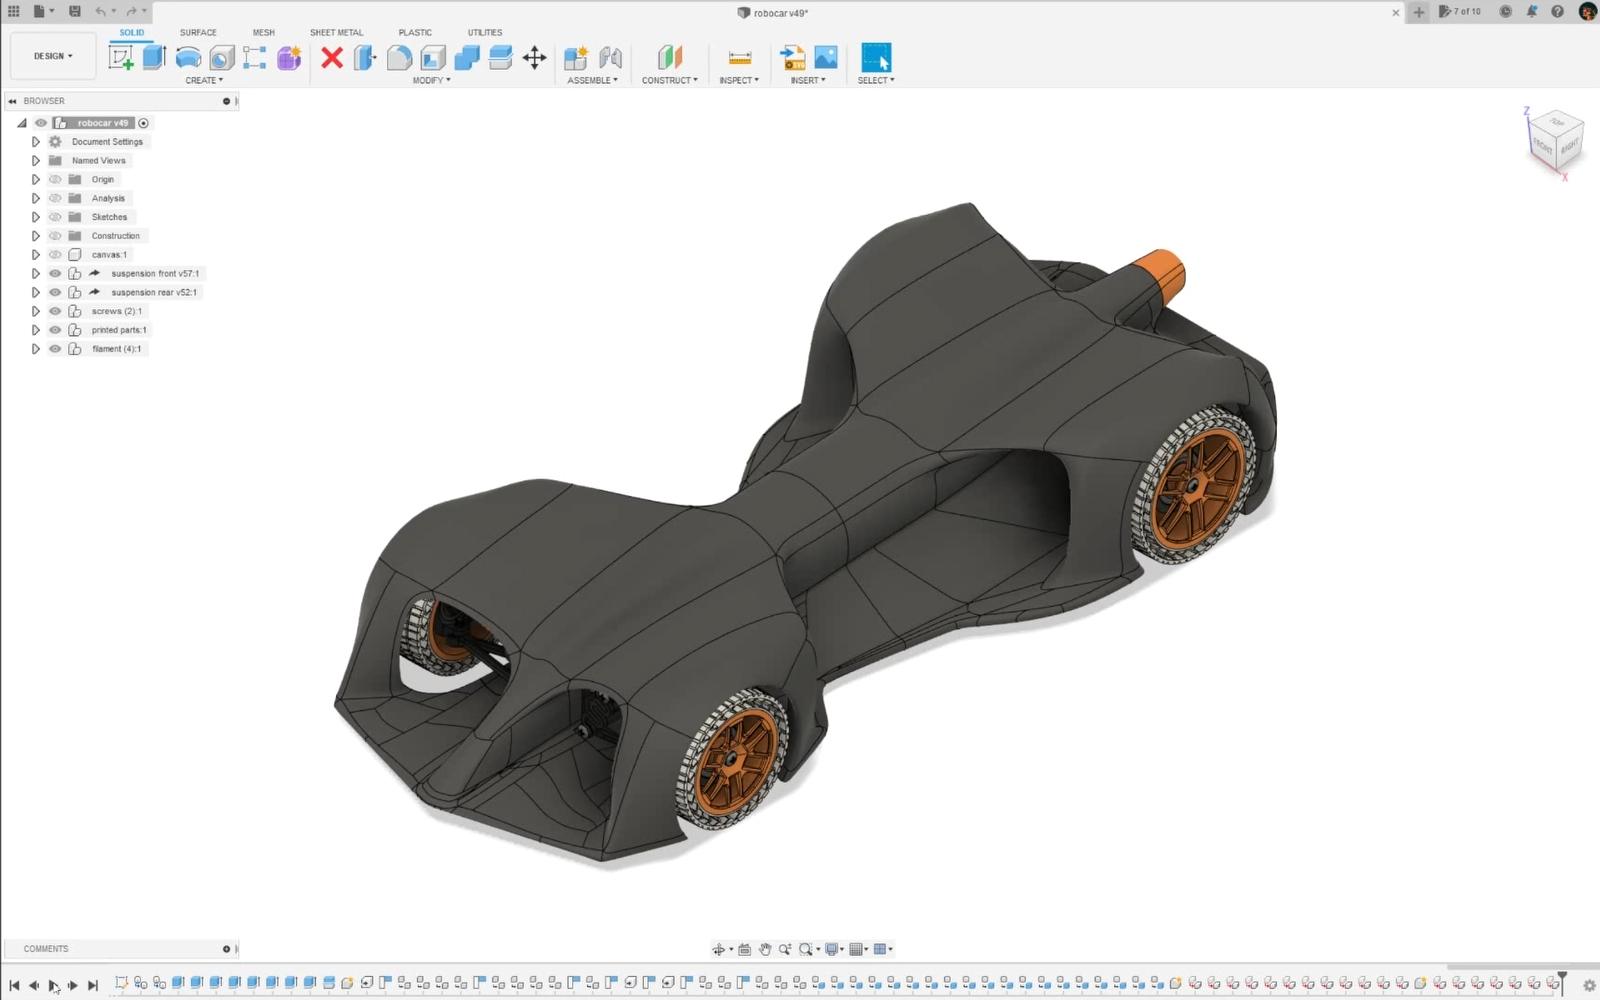Click the Move/Copy tool in the toolbar
The image size is (1600, 1000).
(x=535, y=58)
